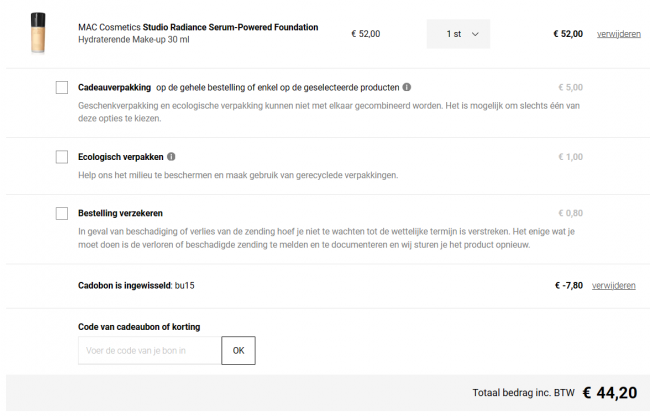This screenshot has width=650, height=416.
Task: Open the MAC foundation product thumbnail
Action: coord(39,34)
